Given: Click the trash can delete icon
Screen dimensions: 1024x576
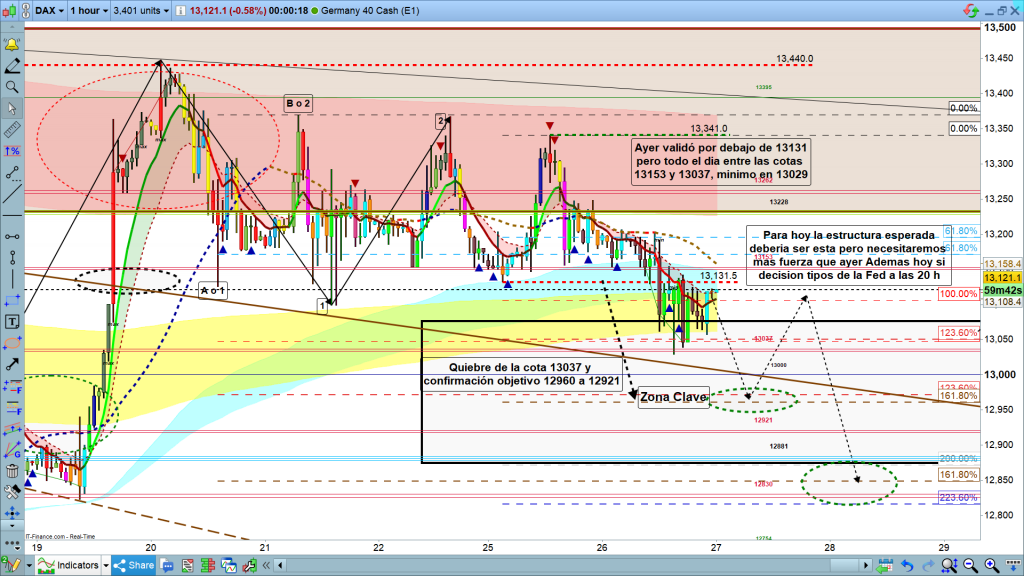Looking at the screenshot, I should 12,470.
